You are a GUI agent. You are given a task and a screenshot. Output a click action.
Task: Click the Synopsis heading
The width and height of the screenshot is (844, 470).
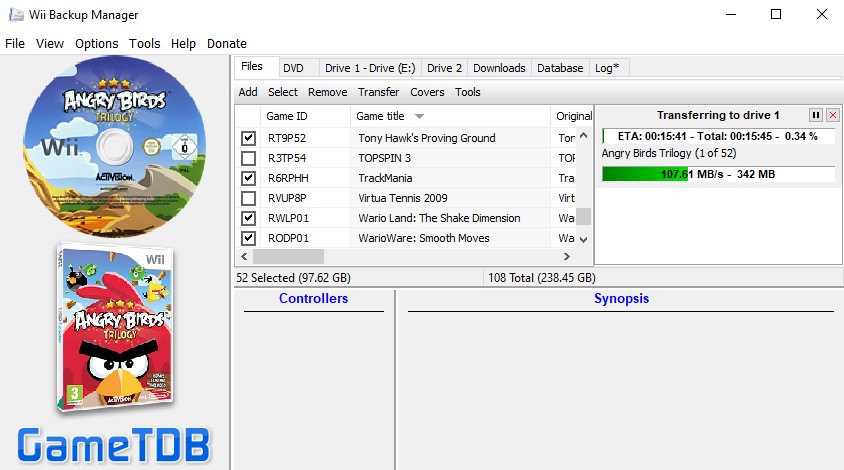[621, 298]
